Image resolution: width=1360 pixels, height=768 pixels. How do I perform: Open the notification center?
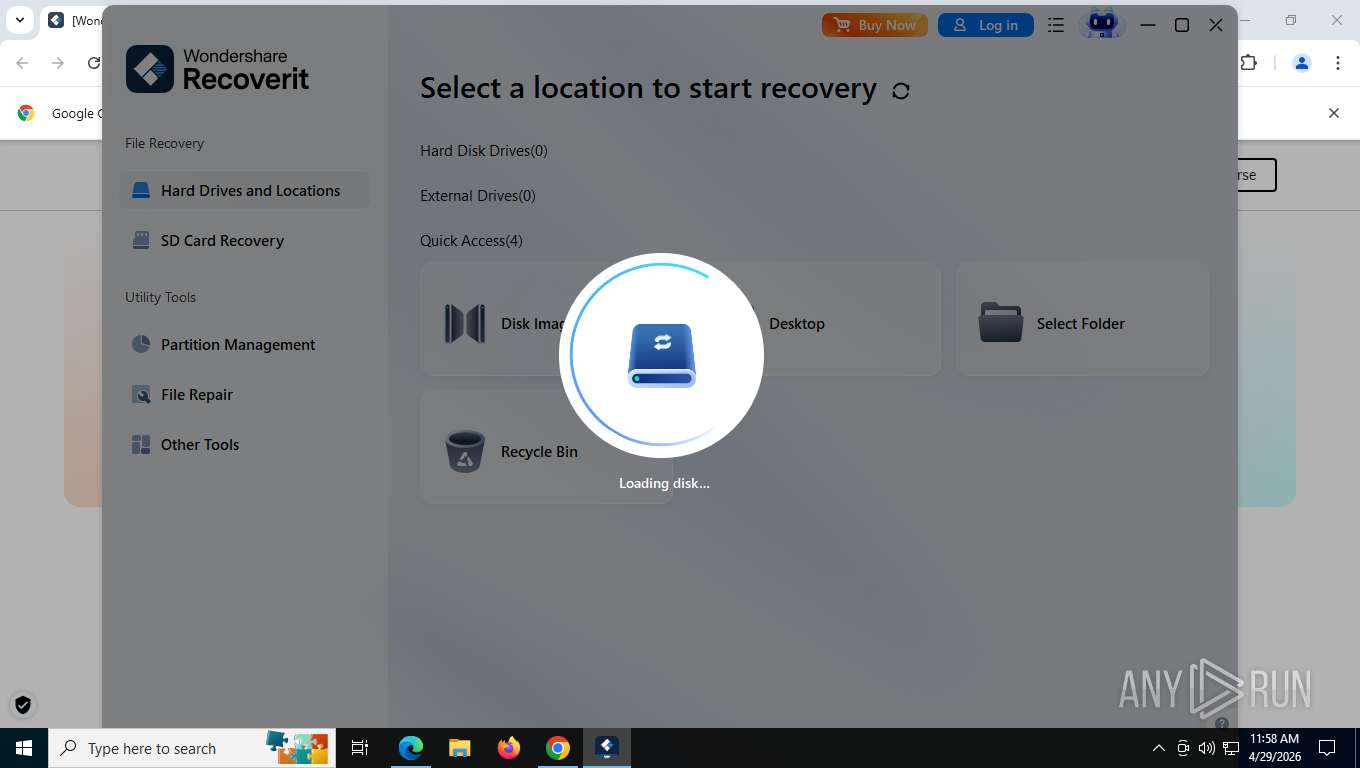[x=1327, y=748]
